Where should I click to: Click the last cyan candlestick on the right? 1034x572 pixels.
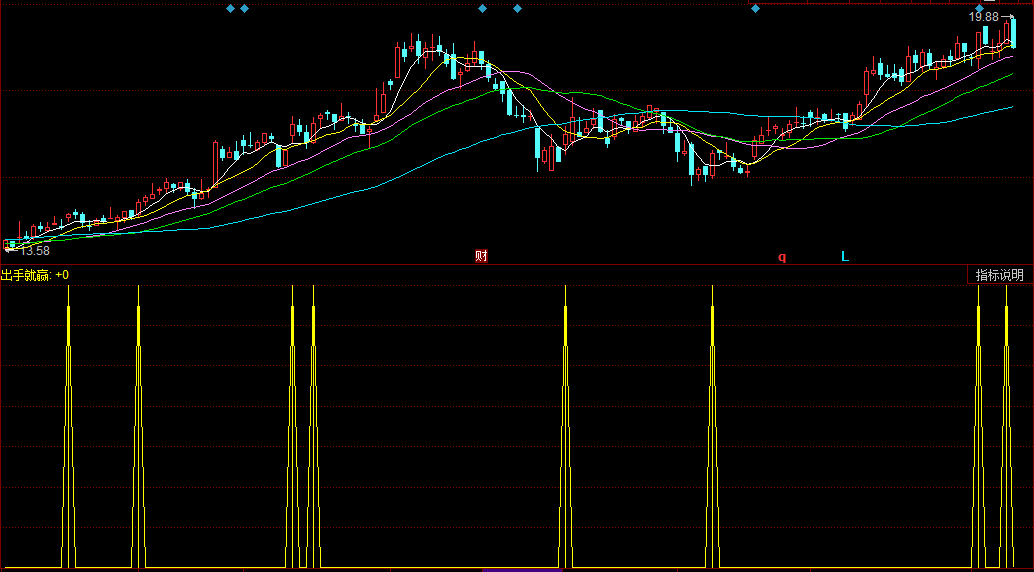point(1014,30)
